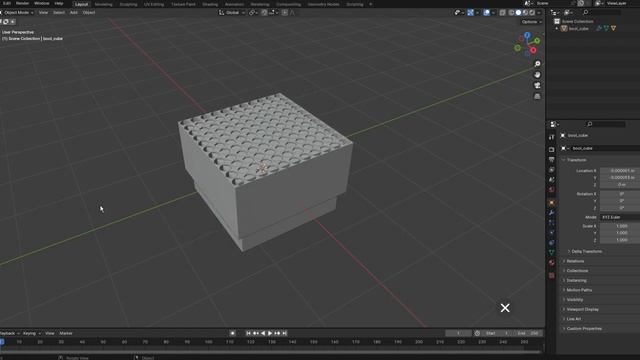Click the Scene Collection icon in outliner
Viewport: 640px width, 360px height.
(557, 21)
